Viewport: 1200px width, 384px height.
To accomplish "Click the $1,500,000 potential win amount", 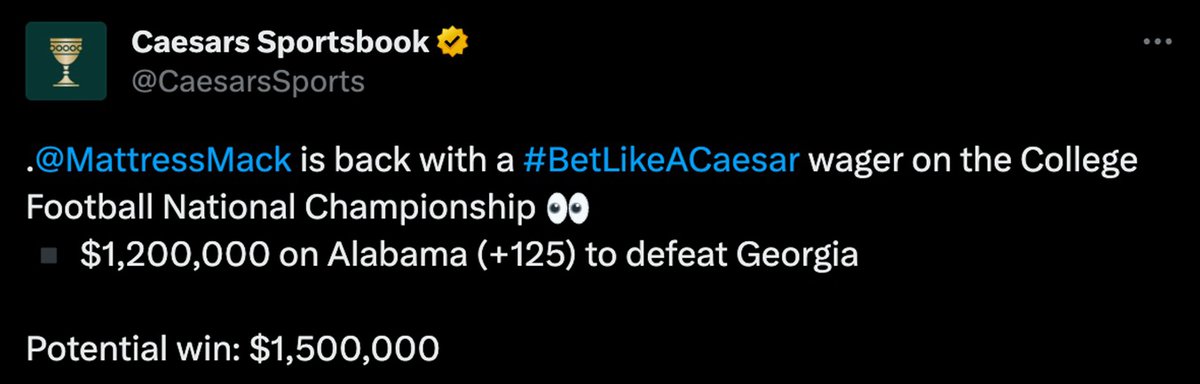I will 343,351.
